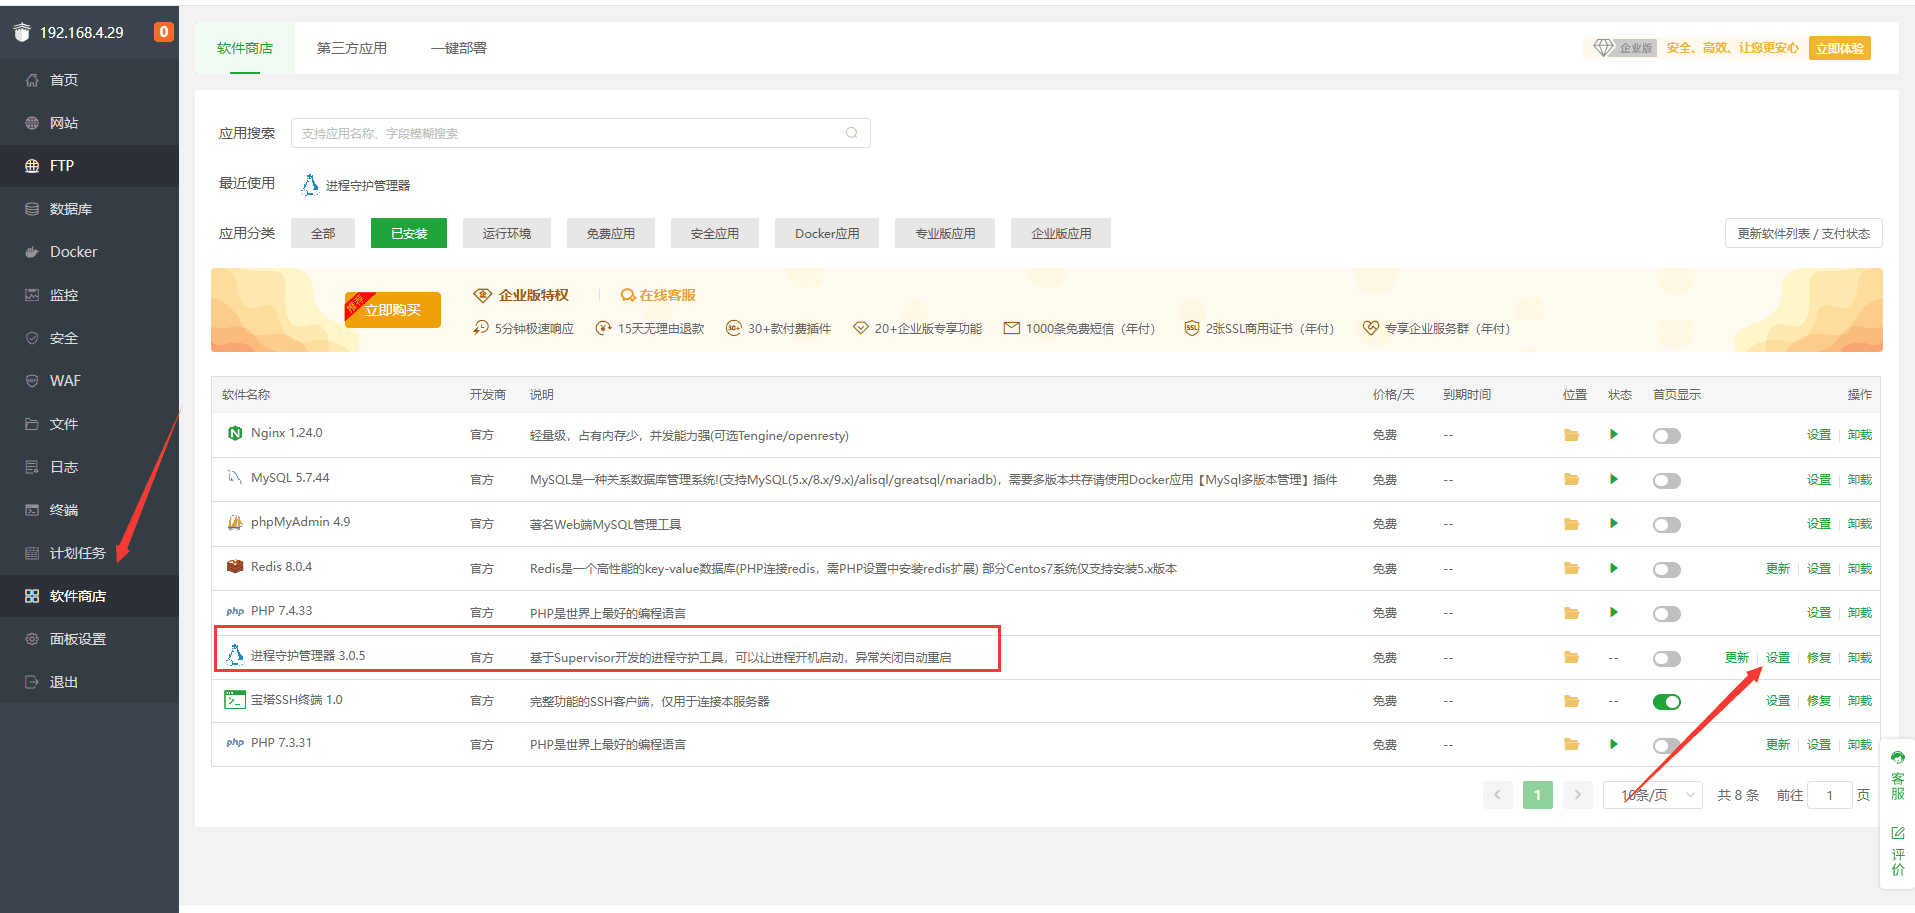Toggle homepage display for 进程守护管理器
Image resolution: width=1915 pixels, height=913 pixels.
[x=1667, y=659]
